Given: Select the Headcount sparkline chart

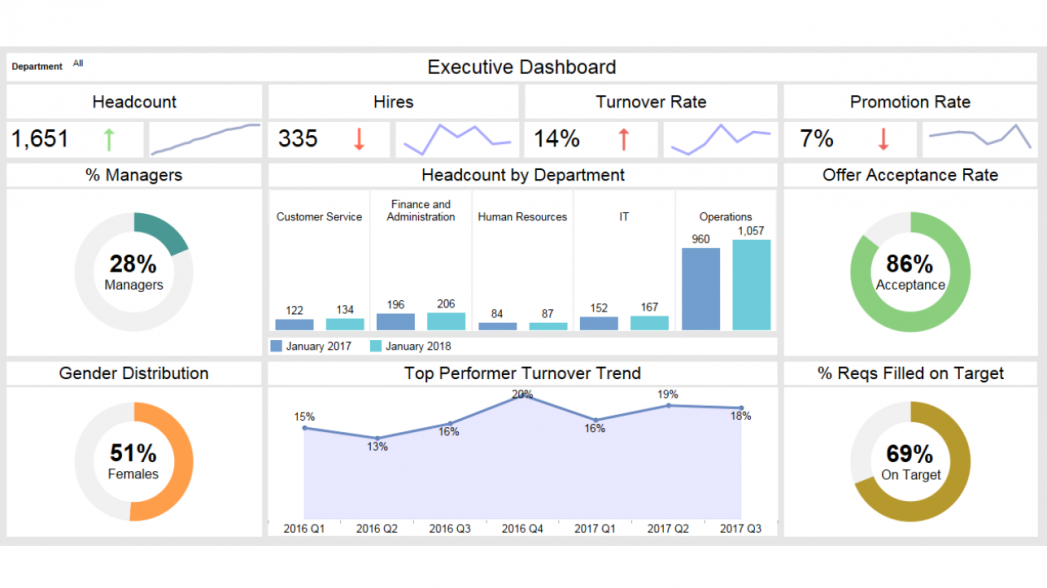Looking at the screenshot, I should 204,139.
